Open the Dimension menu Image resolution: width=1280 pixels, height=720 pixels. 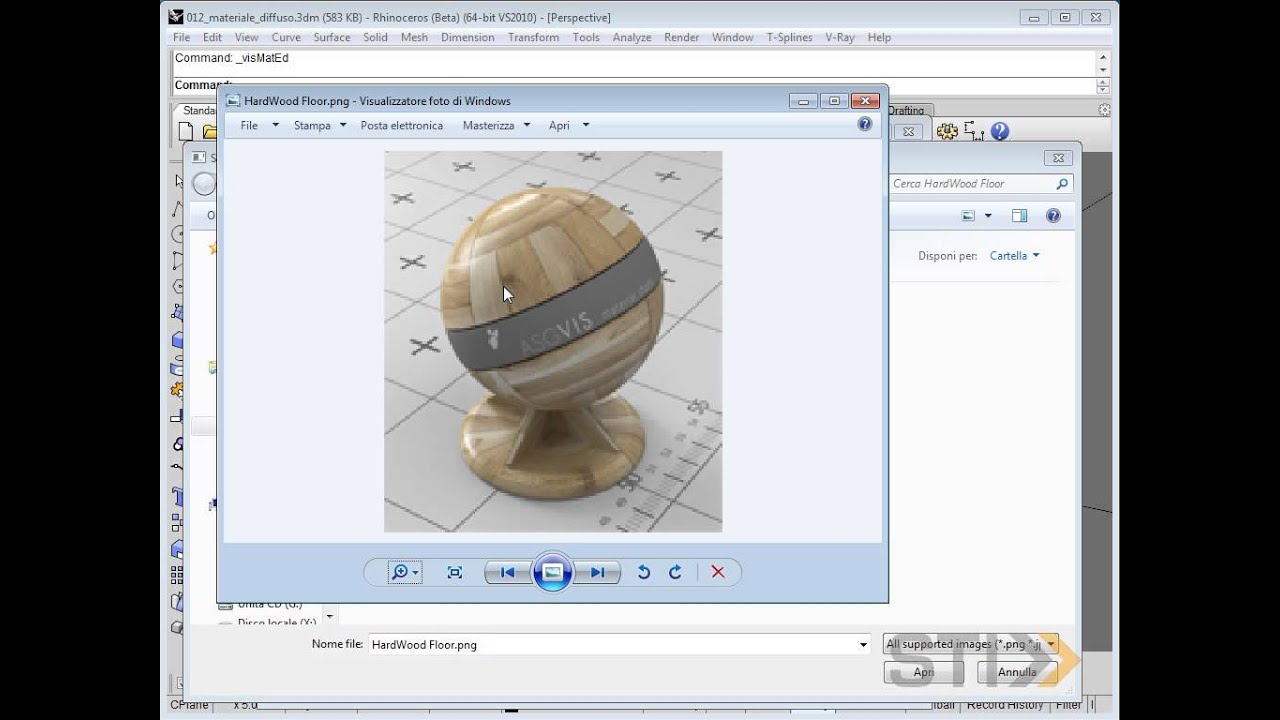468,37
